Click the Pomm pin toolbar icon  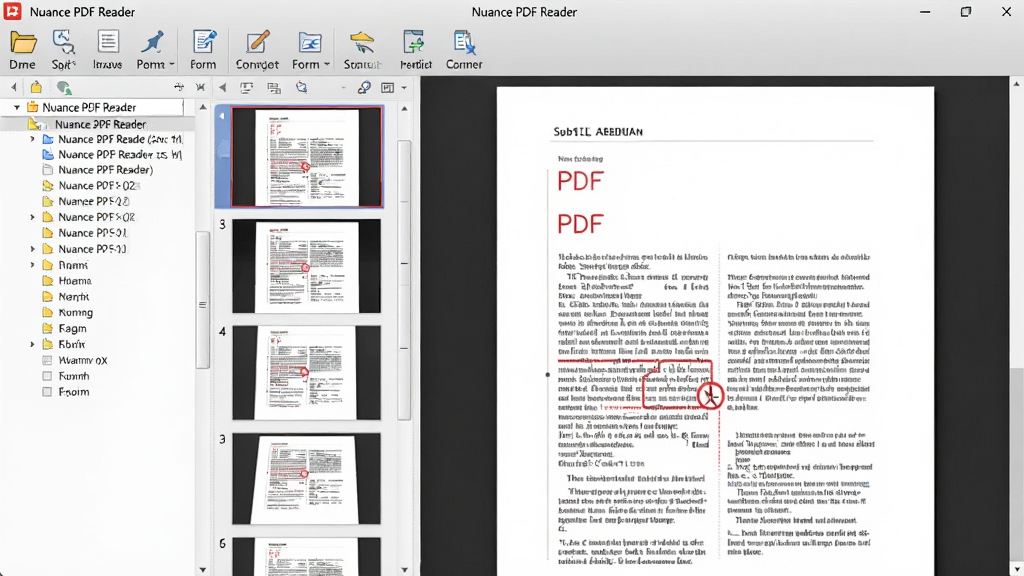pos(152,42)
